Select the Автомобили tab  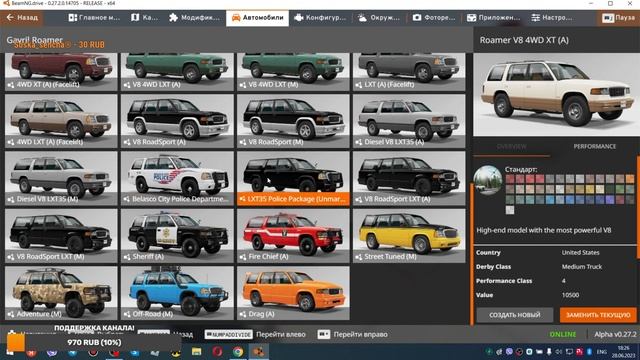coord(258,18)
